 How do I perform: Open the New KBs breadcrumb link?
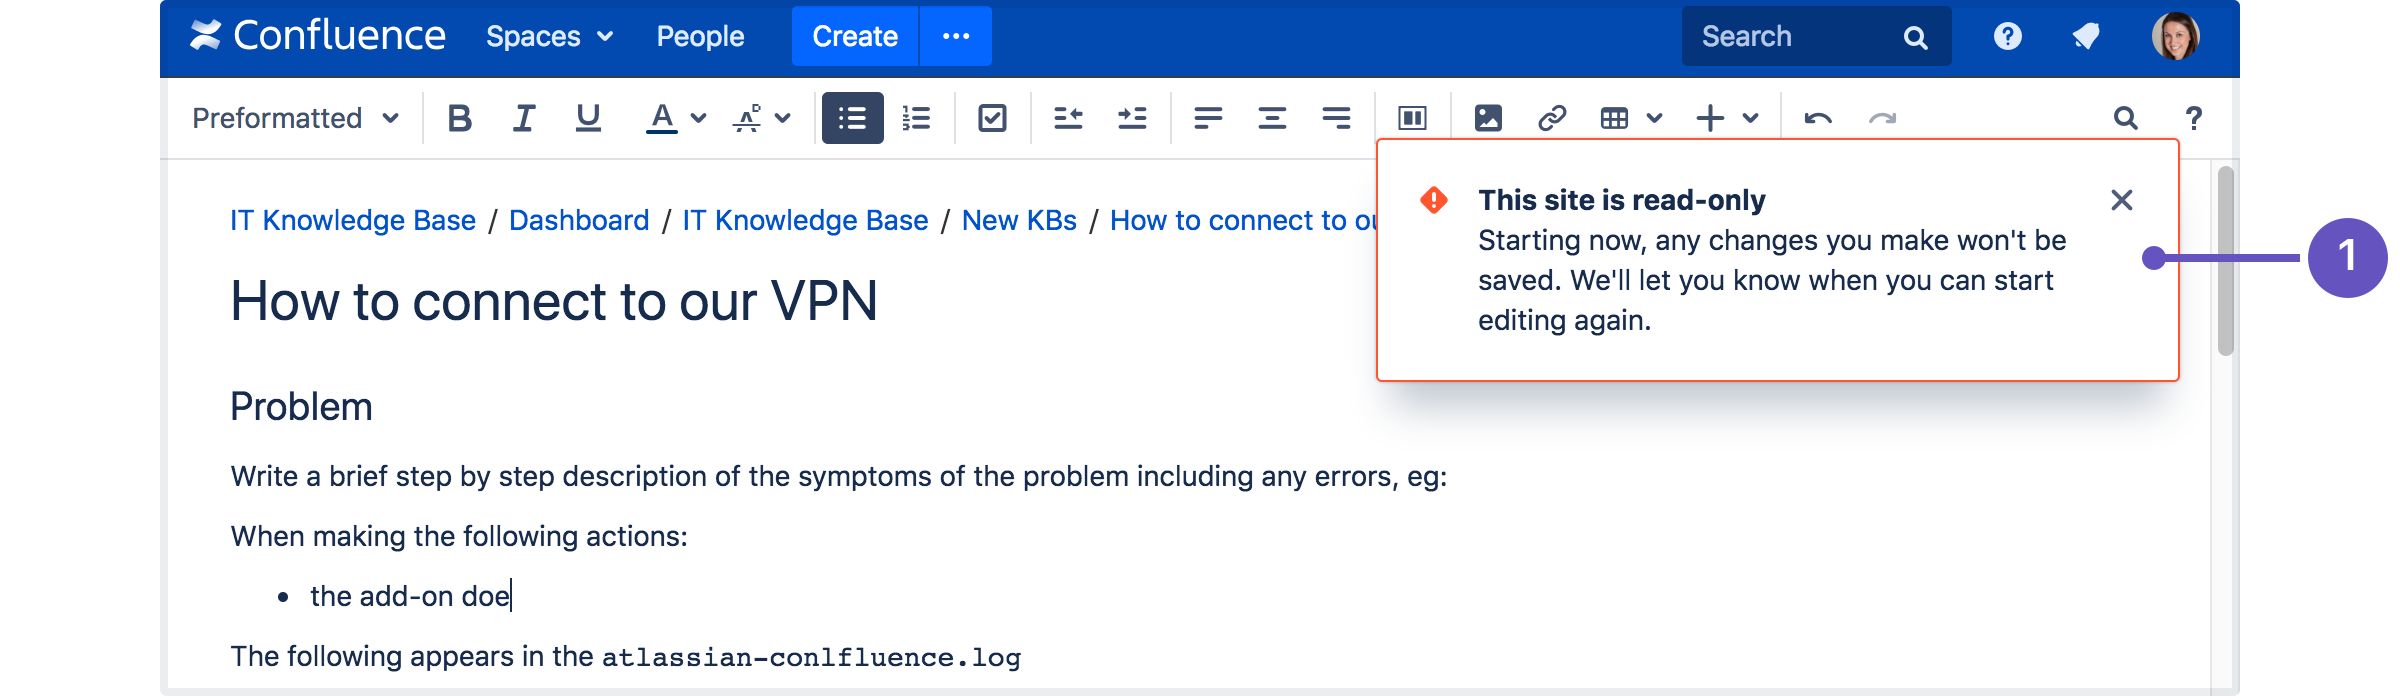(x=1019, y=220)
